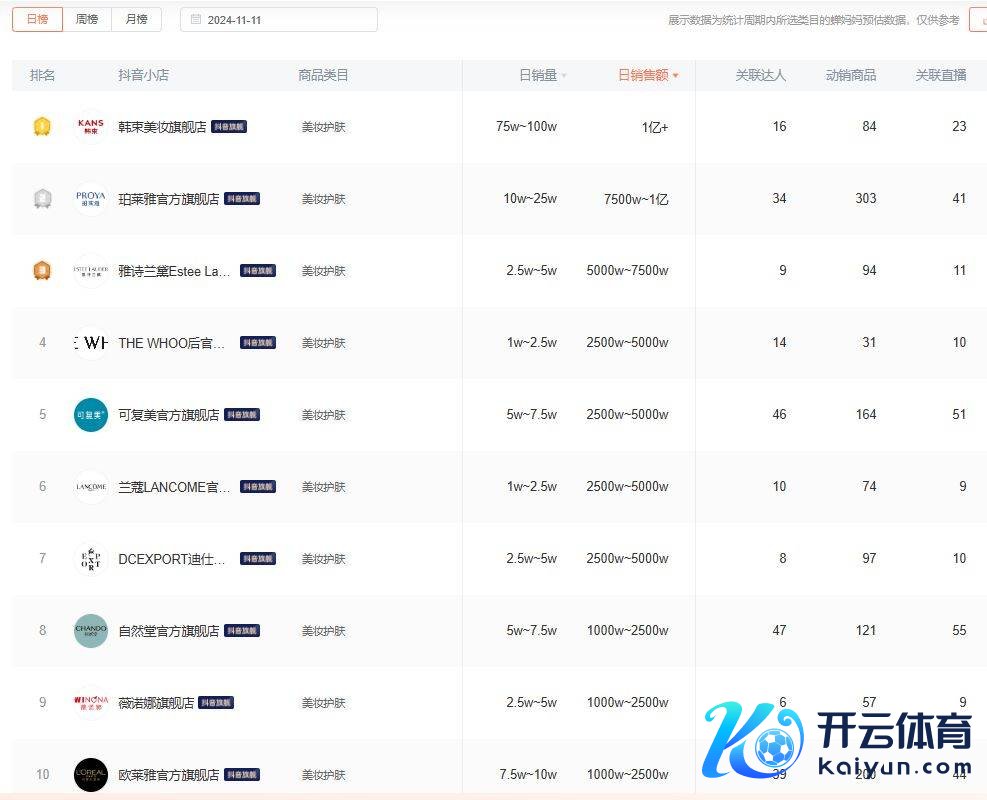Image resolution: width=987 pixels, height=800 pixels.
Task: Open DCEXPORT迪仕… shop link
Action: pos(171,559)
